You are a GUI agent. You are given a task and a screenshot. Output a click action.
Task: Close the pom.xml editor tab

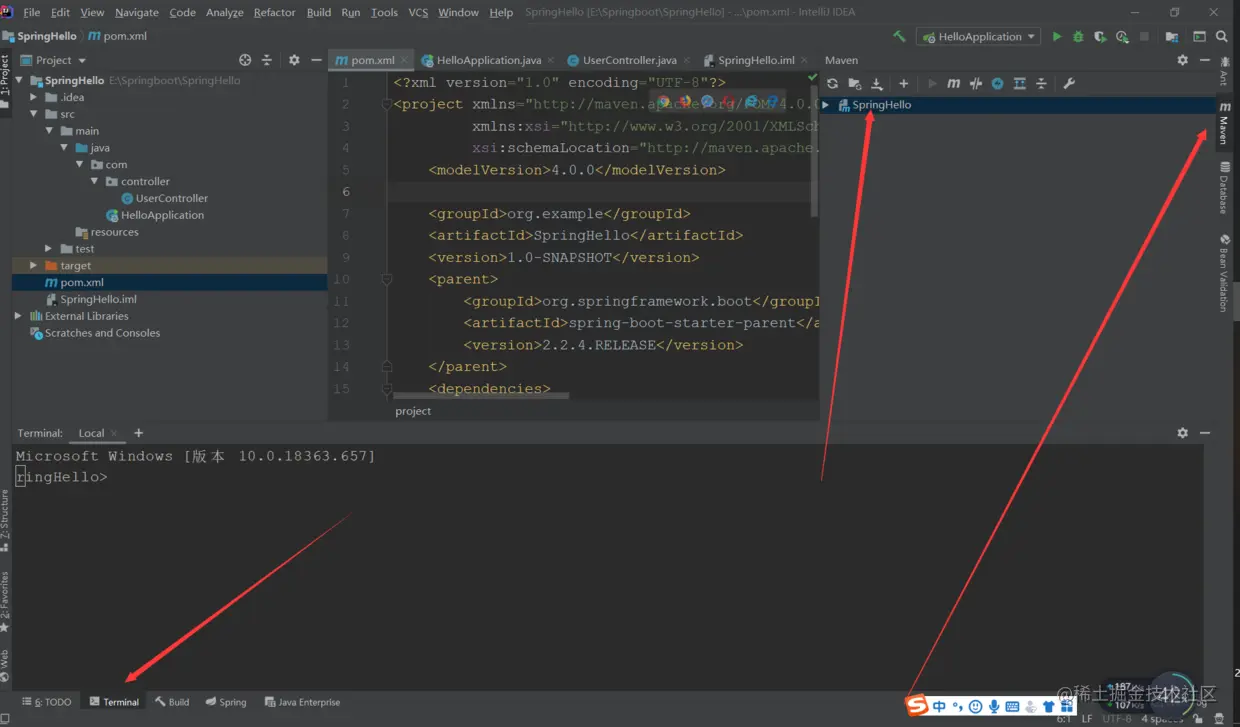(x=404, y=60)
